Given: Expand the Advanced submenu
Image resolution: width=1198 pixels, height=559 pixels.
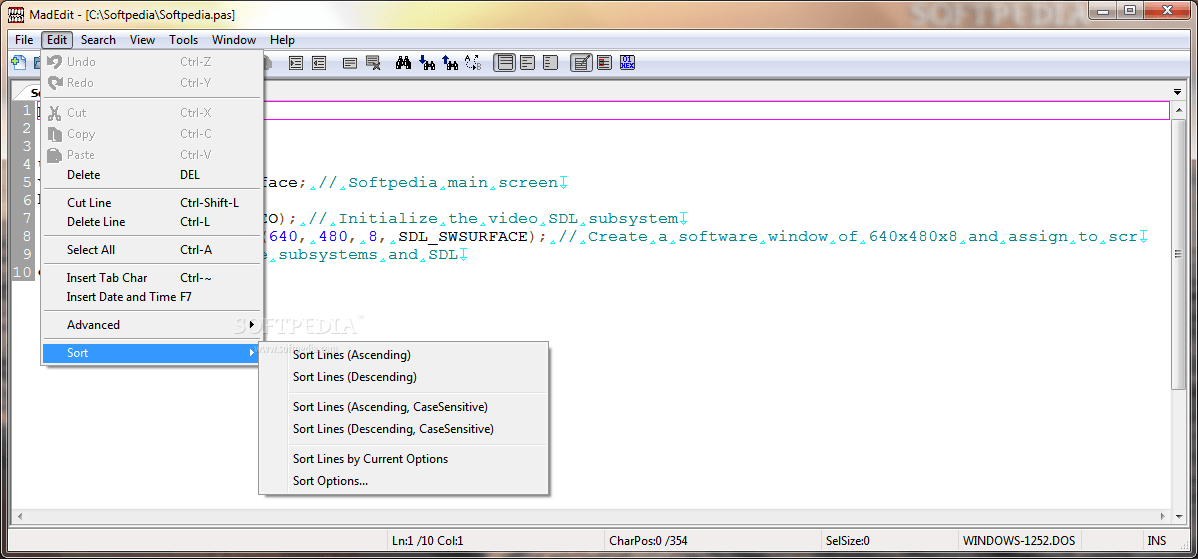Looking at the screenshot, I should click(x=152, y=325).
